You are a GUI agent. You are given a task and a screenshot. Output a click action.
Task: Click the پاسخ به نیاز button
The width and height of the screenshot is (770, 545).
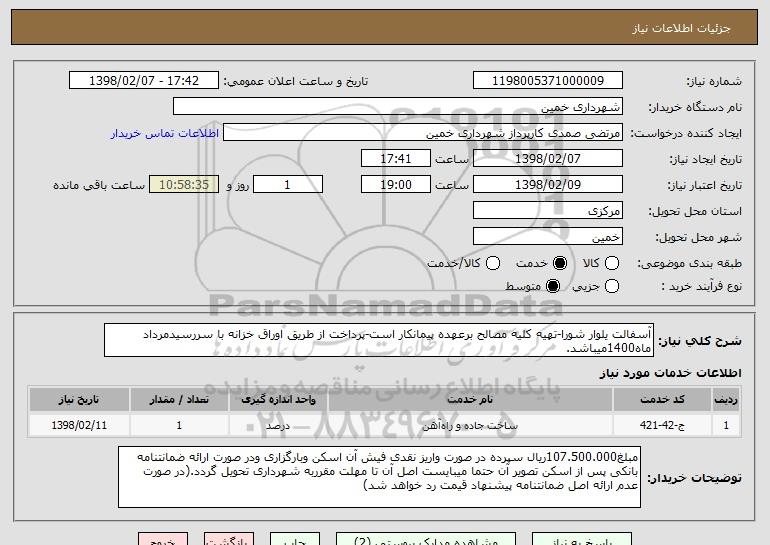pyautogui.click(x=582, y=539)
